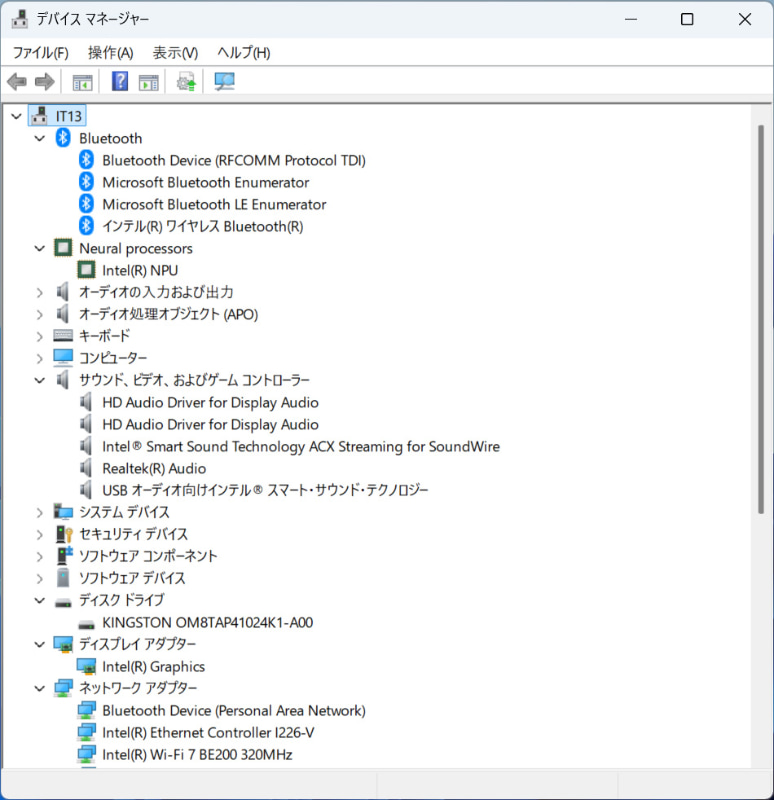Click the Device Manager title bar icon
The height and width of the screenshot is (800, 774).
tap(20, 19)
